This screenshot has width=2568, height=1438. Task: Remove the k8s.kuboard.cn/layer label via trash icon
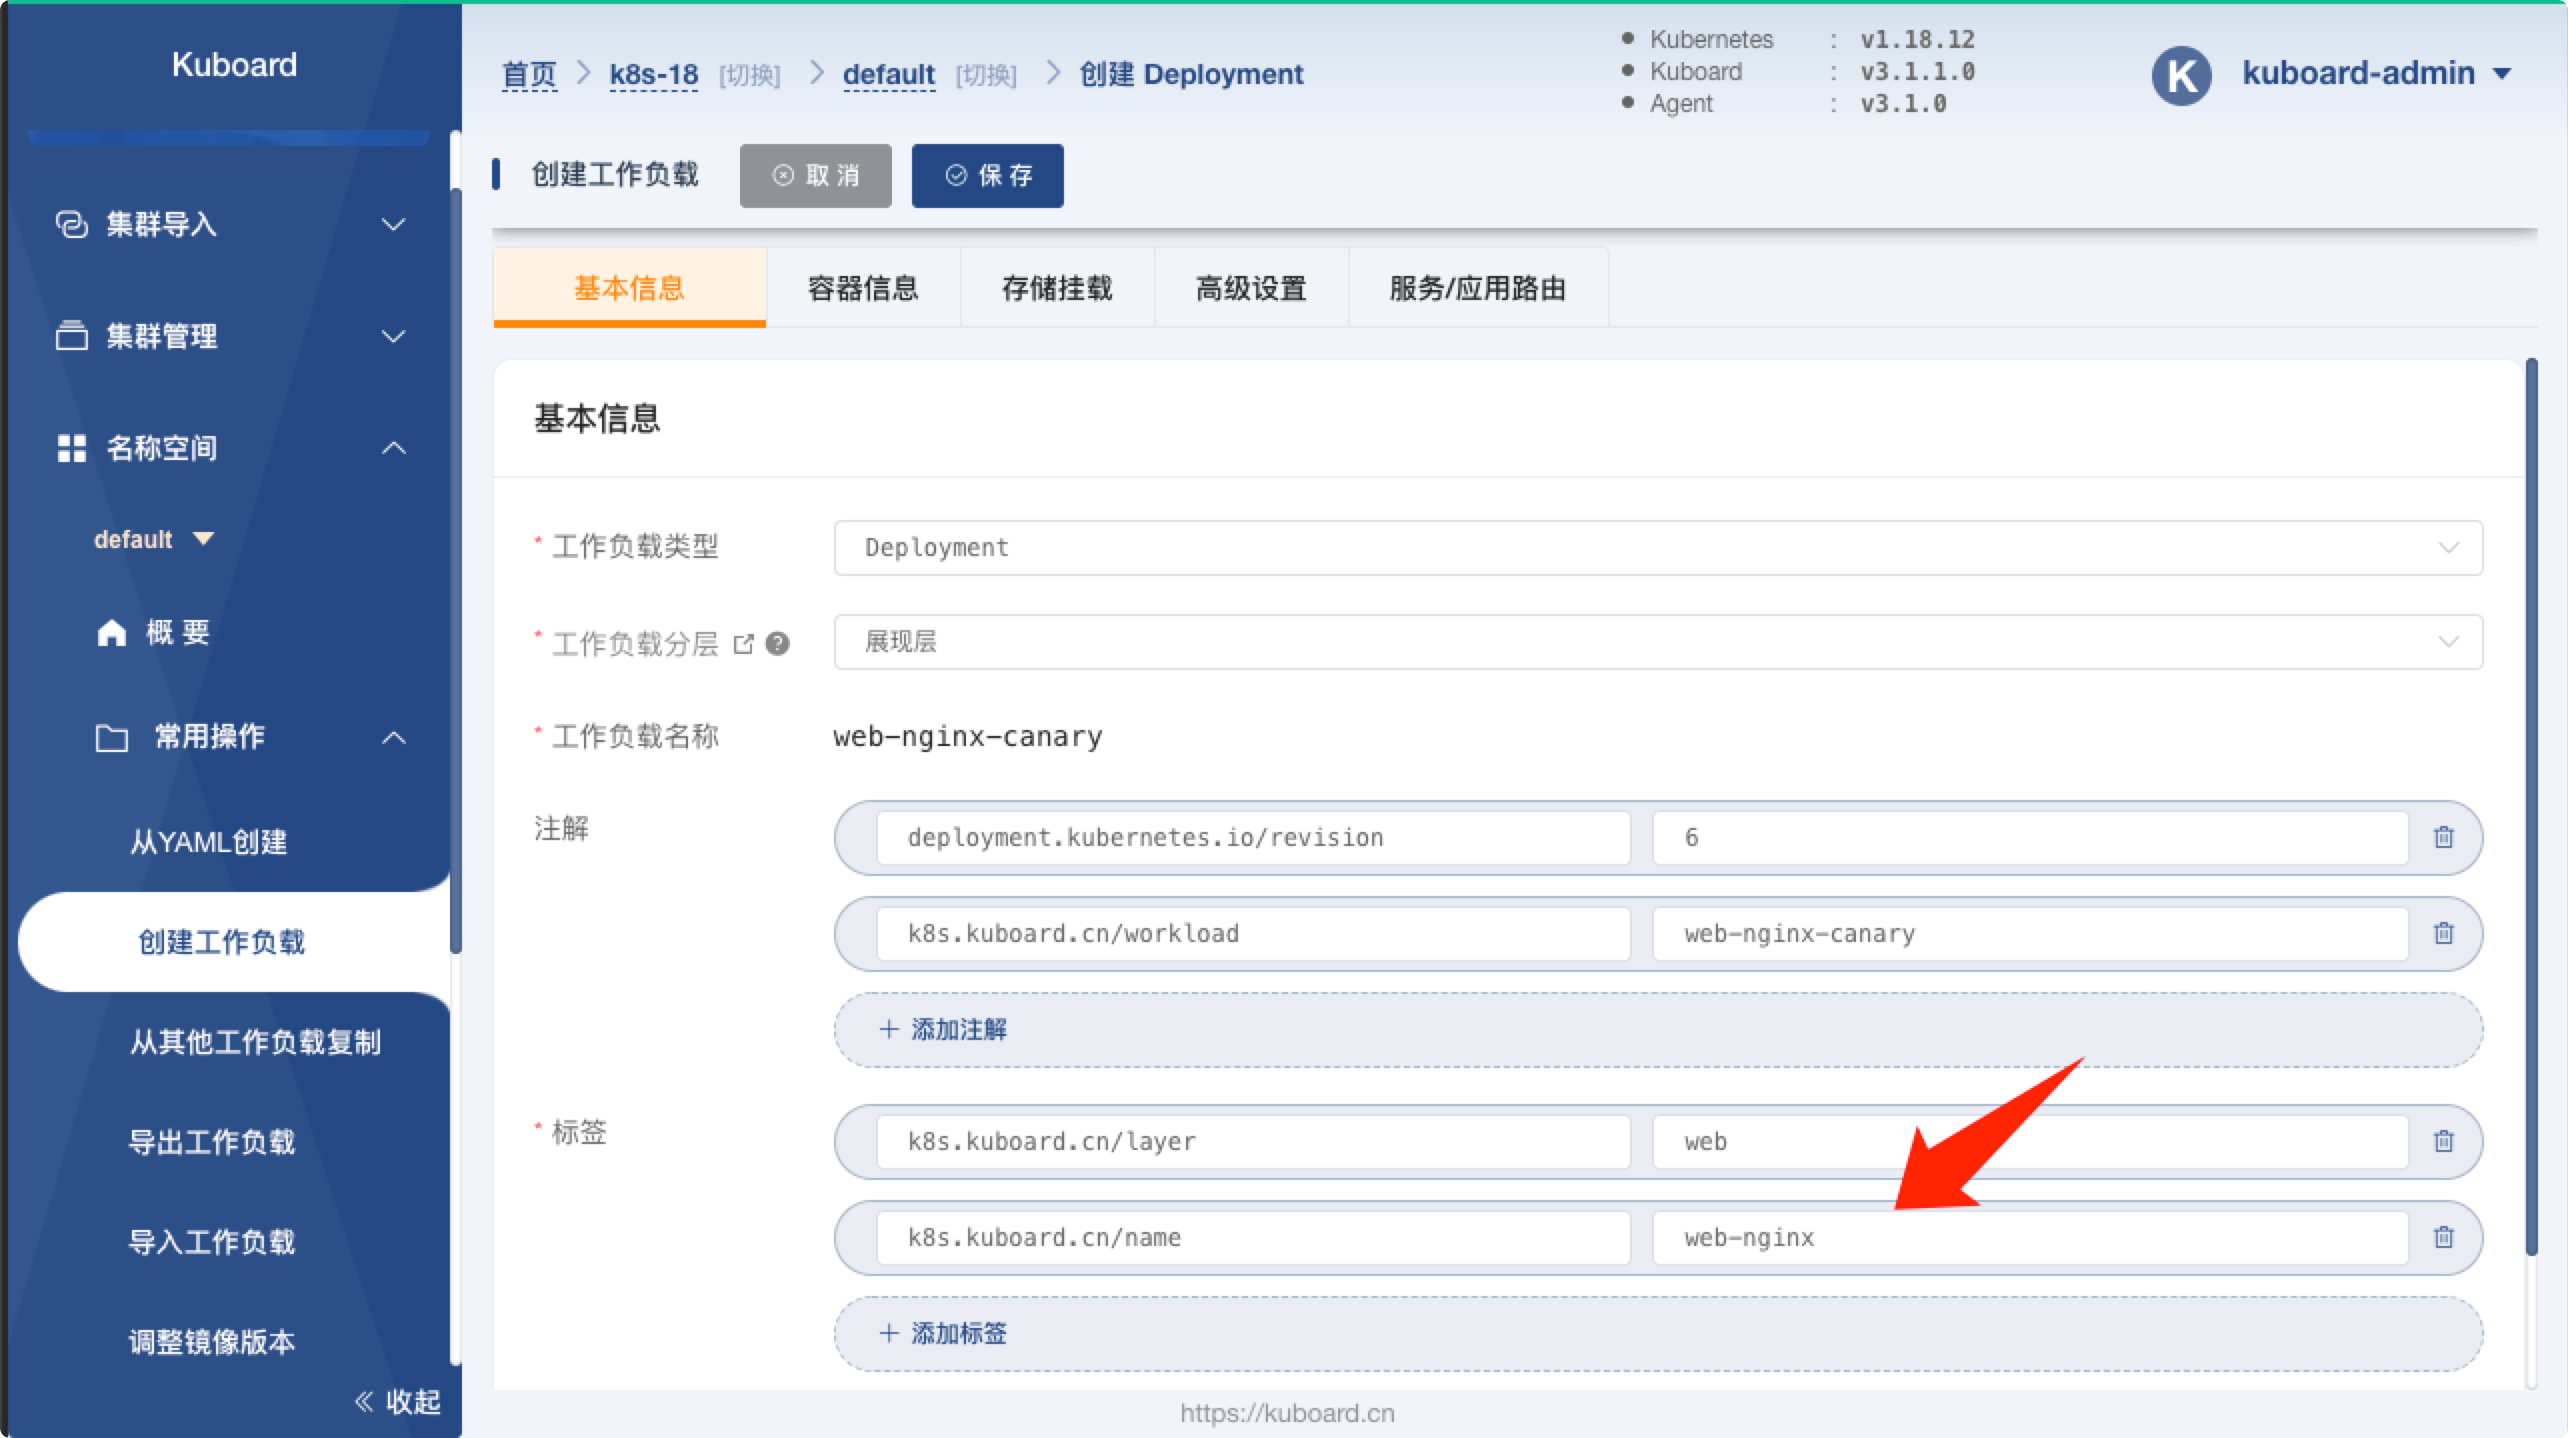2443,1141
